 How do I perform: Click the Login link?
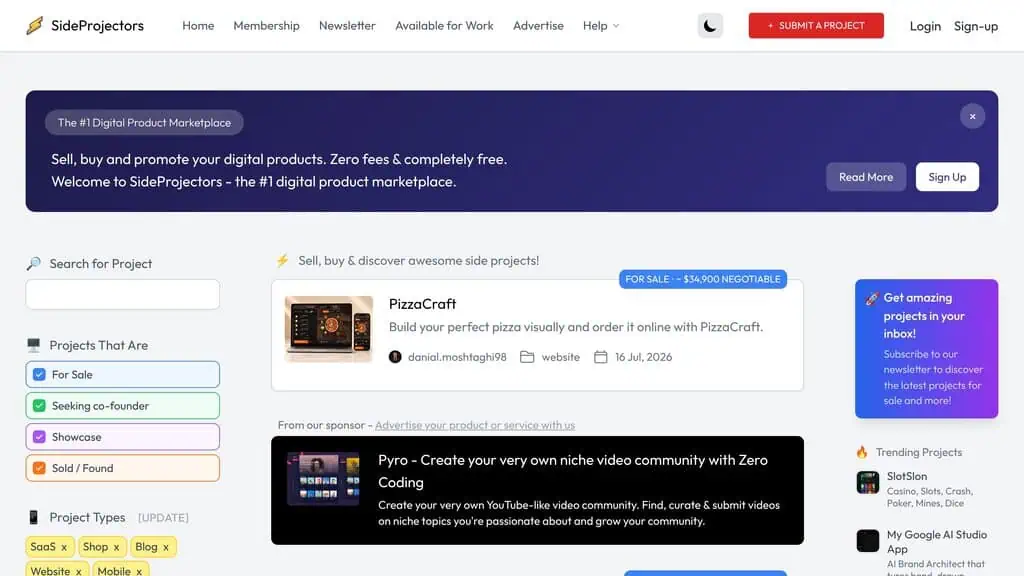pyautogui.click(x=925, y=26)
